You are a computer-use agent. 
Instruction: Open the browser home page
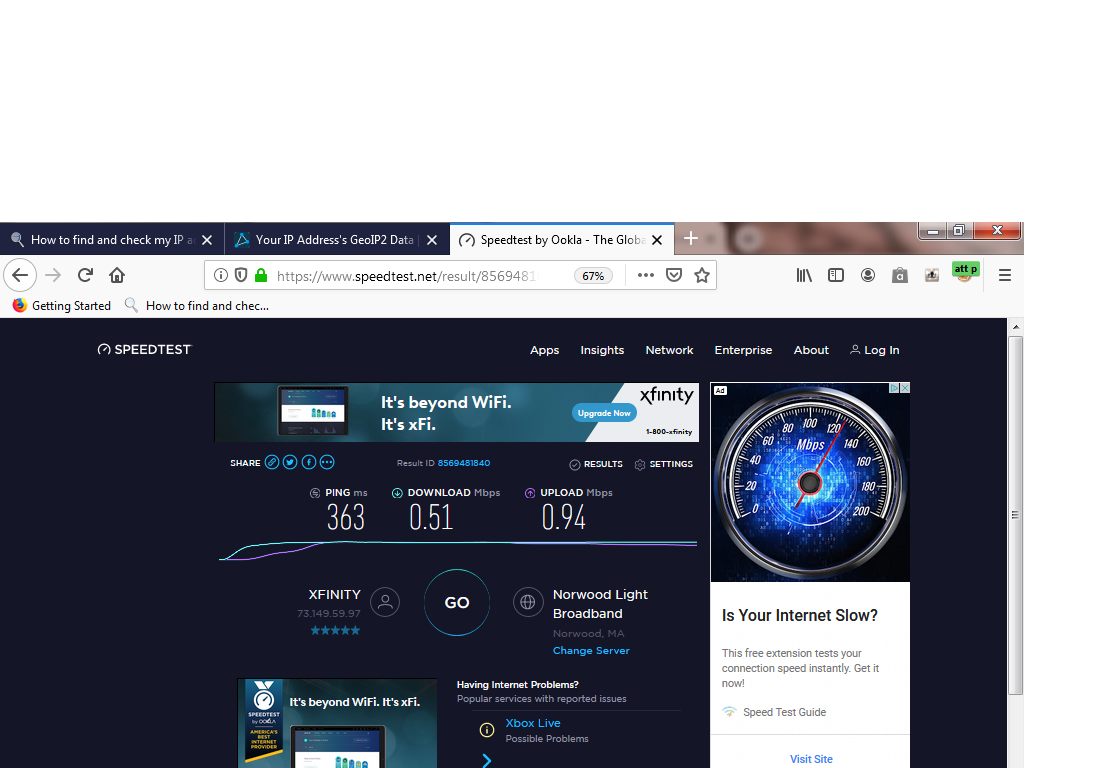[x=117, y=276]
